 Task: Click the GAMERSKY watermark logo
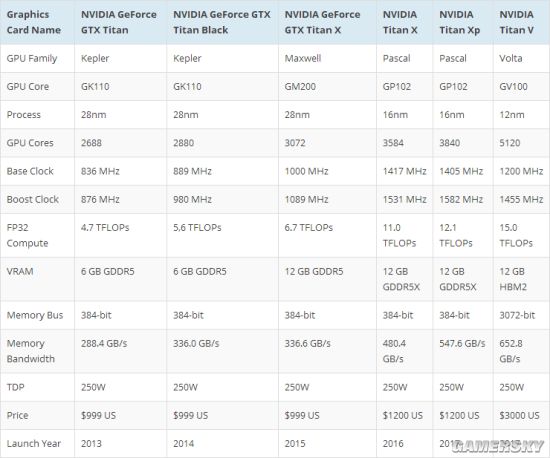point(498,446)
